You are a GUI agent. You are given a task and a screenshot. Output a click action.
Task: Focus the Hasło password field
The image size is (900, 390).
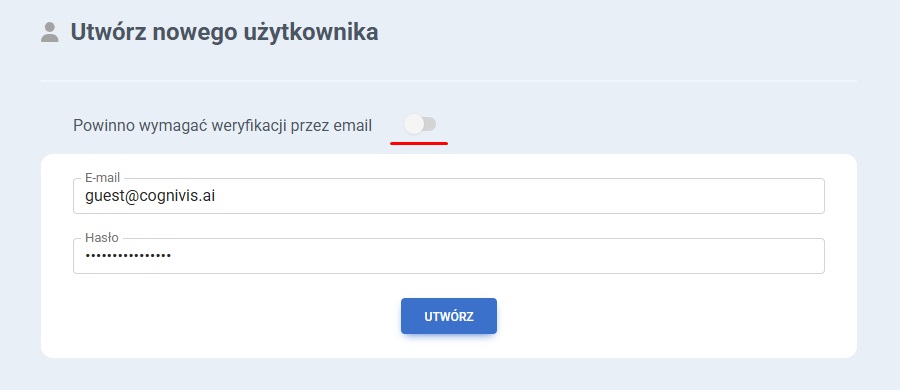tap(449, 256)
